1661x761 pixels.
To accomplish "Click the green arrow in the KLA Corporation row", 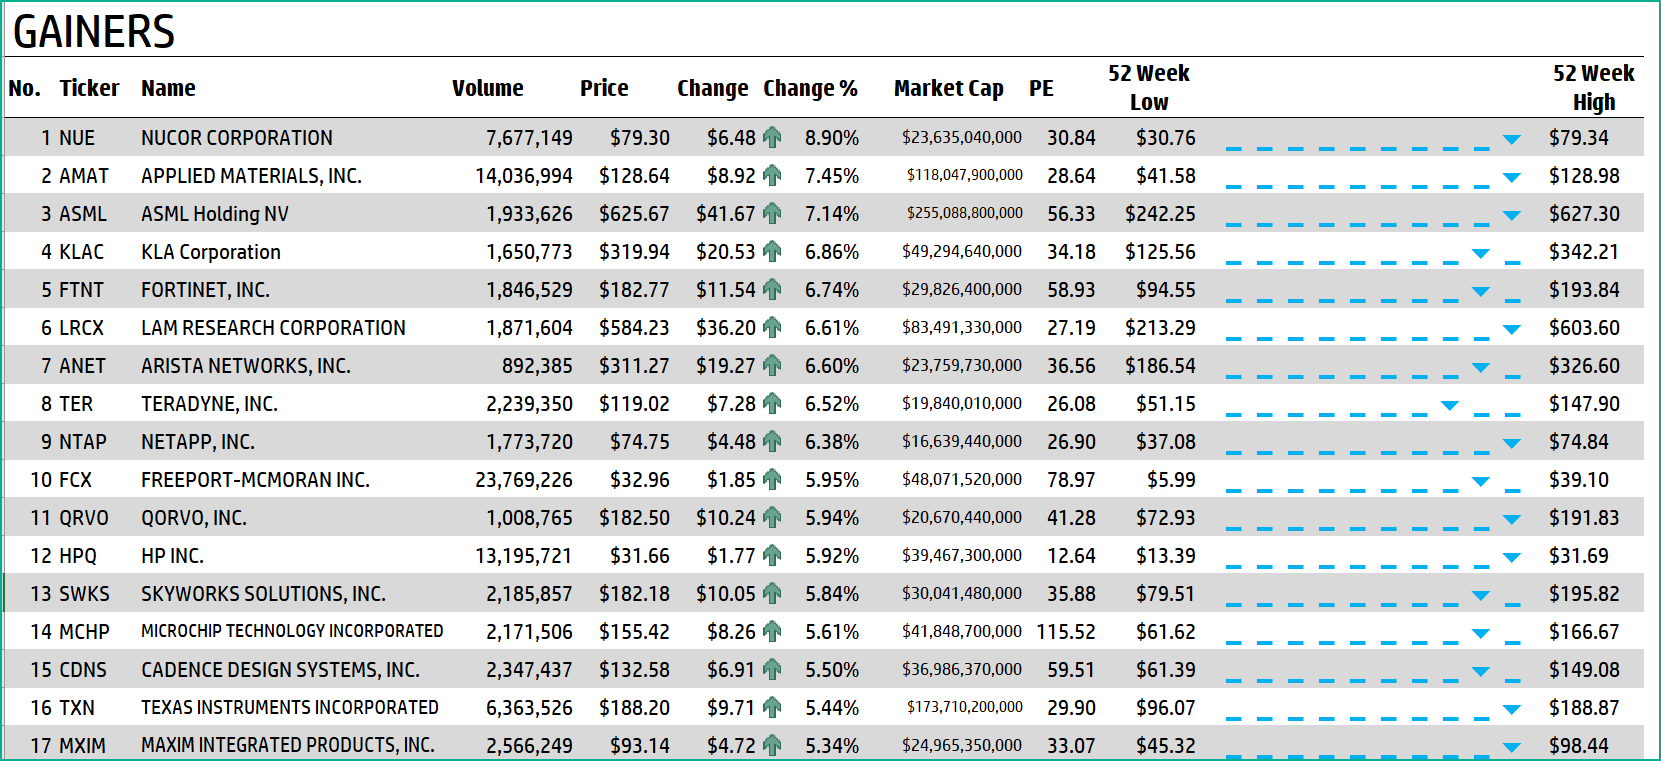I will tap(772, 252).
